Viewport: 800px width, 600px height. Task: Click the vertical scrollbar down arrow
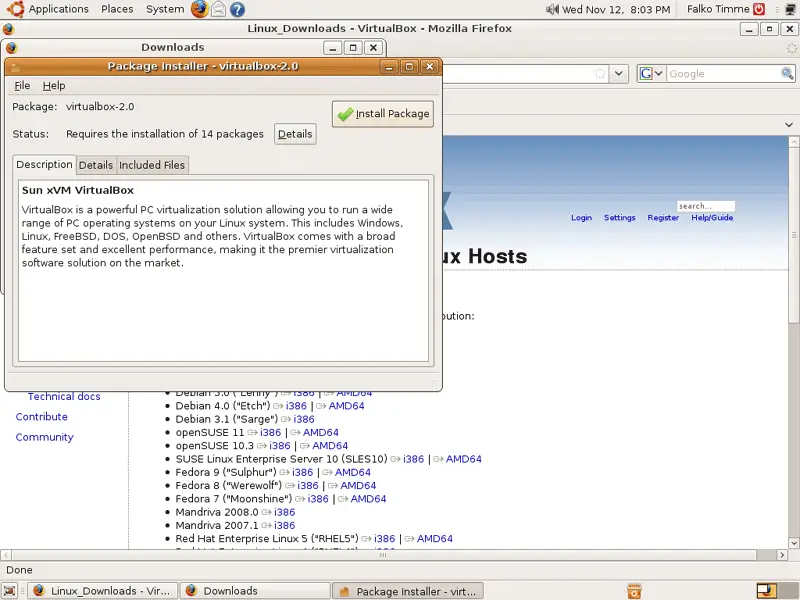click(793, 543)
